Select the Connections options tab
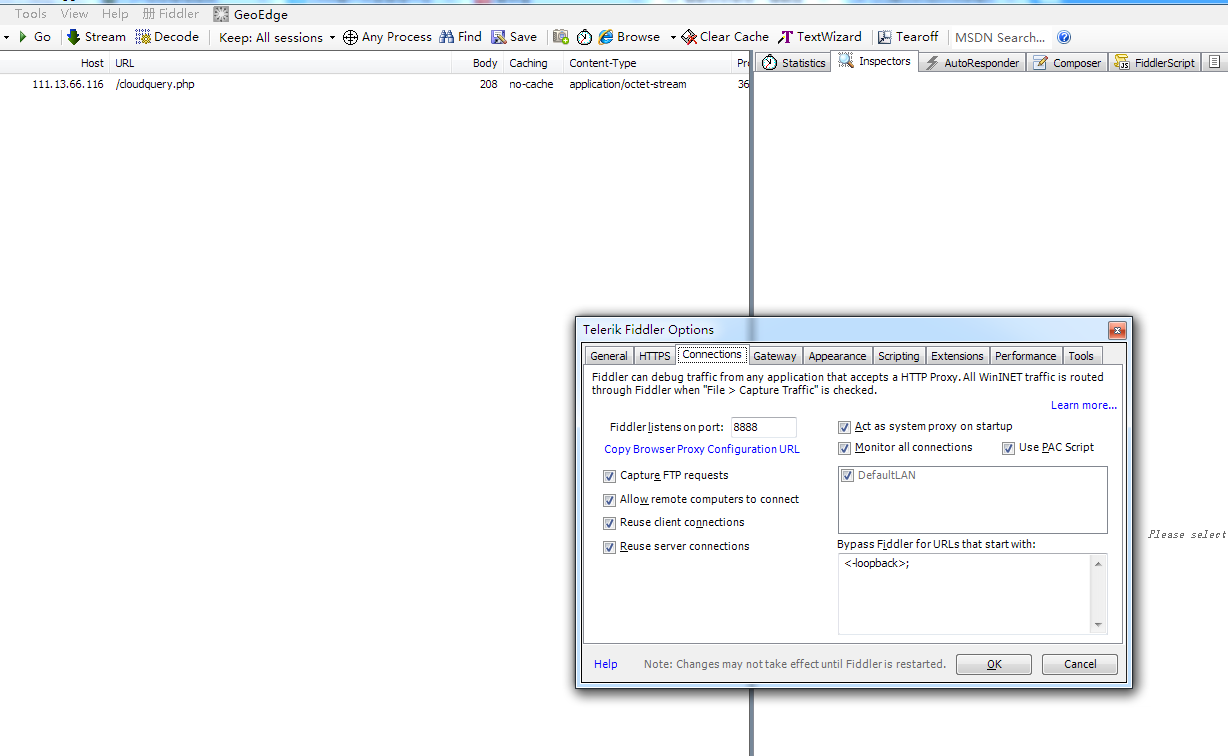Image resolution: width=1228 pixels, height=756 pixels. tap(712, 354)
